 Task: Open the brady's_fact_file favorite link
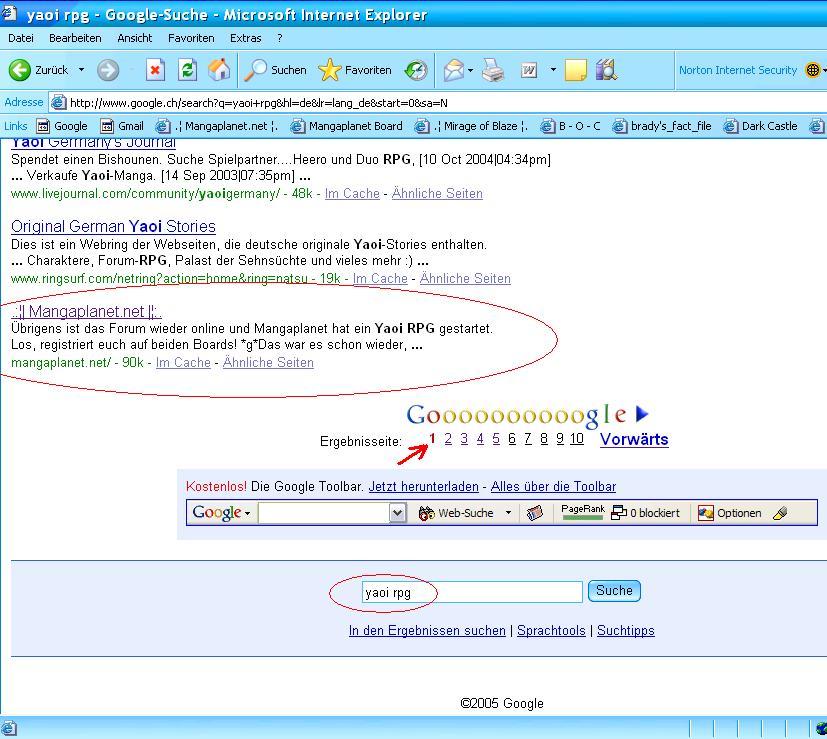tap(662, 126)
